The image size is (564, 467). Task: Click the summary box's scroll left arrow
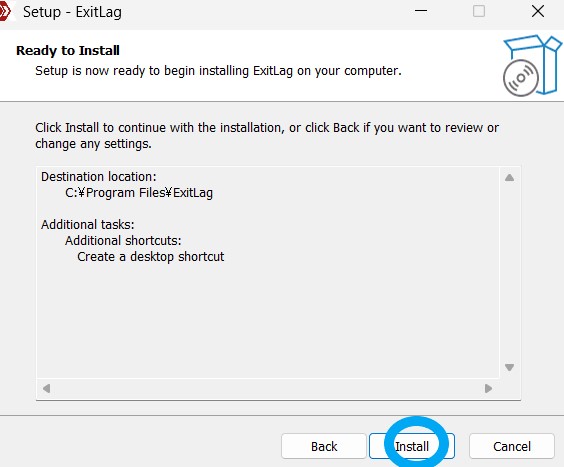coord(46,389)
